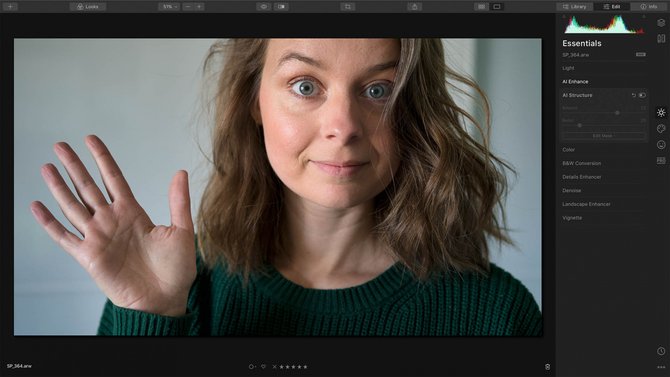Click the color label circle
Screen dimensions: 670x377
coord(252,367)
